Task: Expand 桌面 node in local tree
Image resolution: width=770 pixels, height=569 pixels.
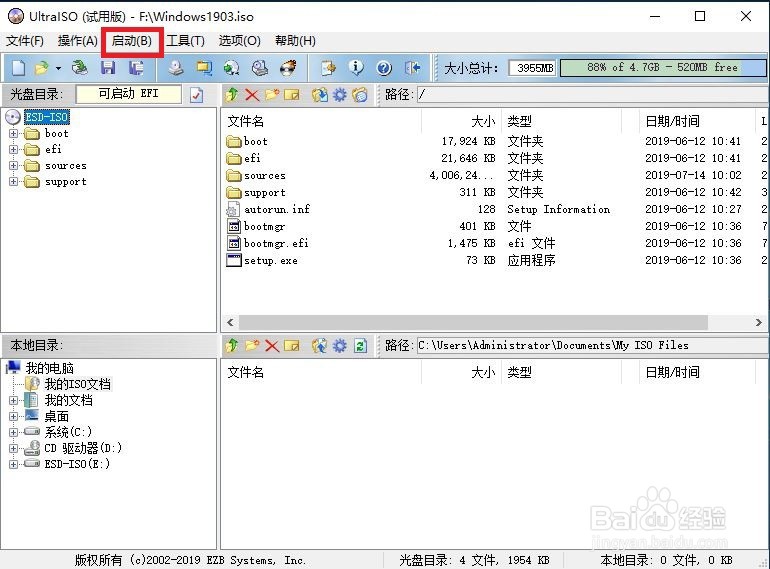Action: (13, 416)
